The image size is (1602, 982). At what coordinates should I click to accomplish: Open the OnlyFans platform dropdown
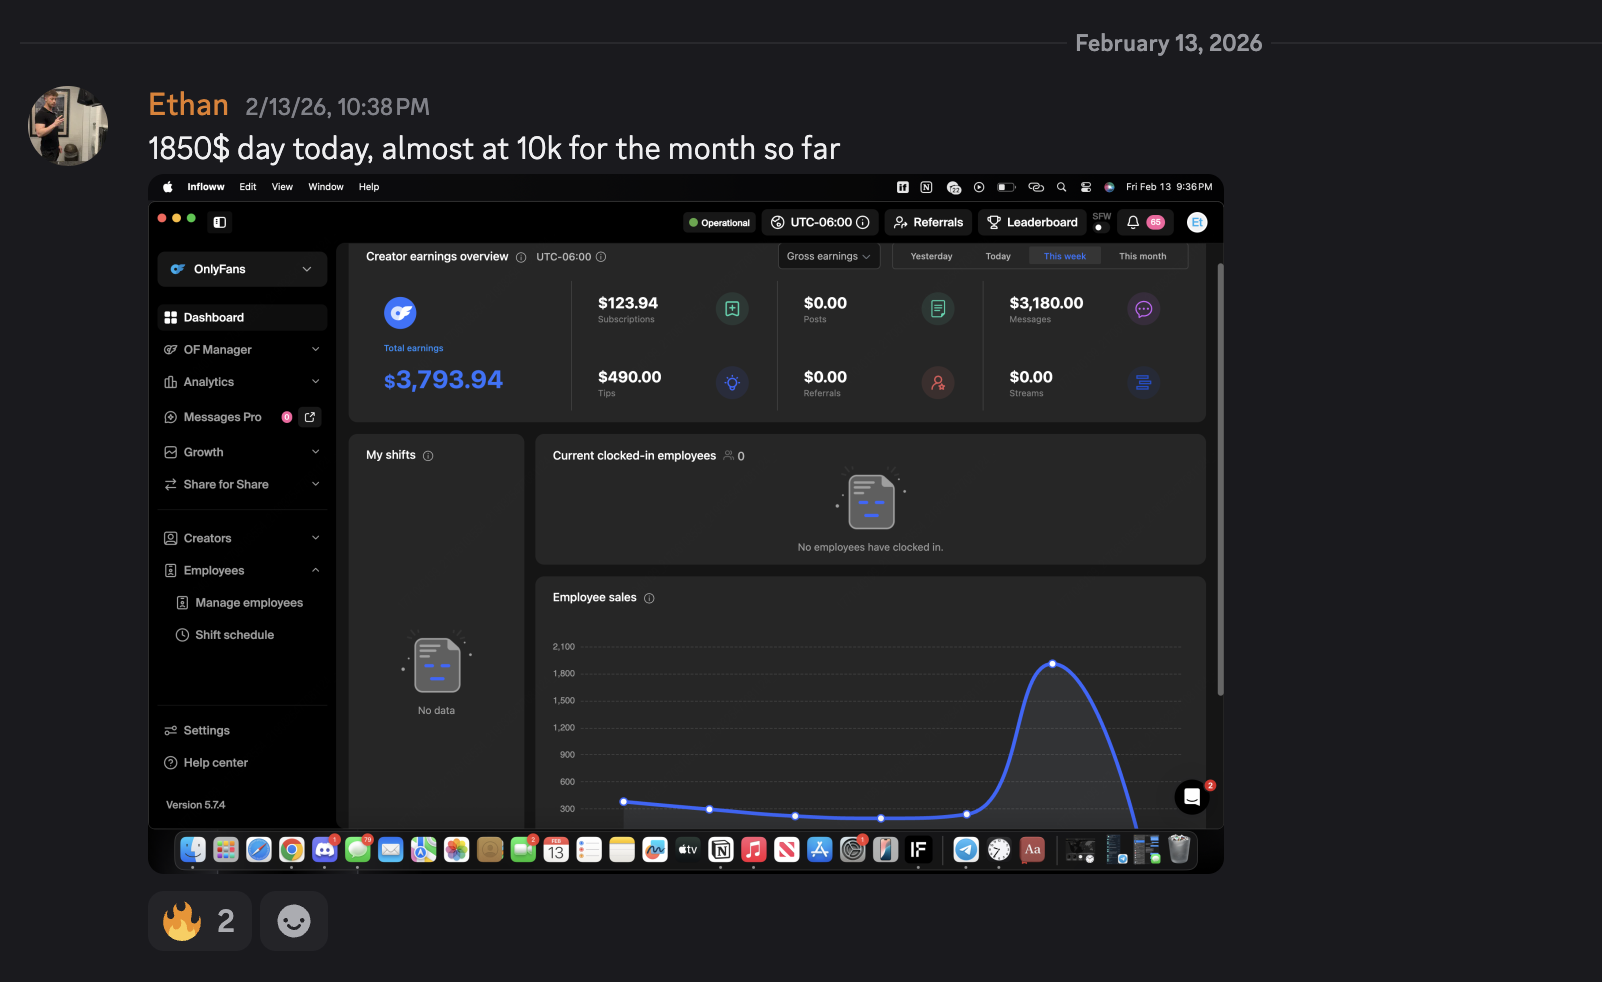coord(242,269)
